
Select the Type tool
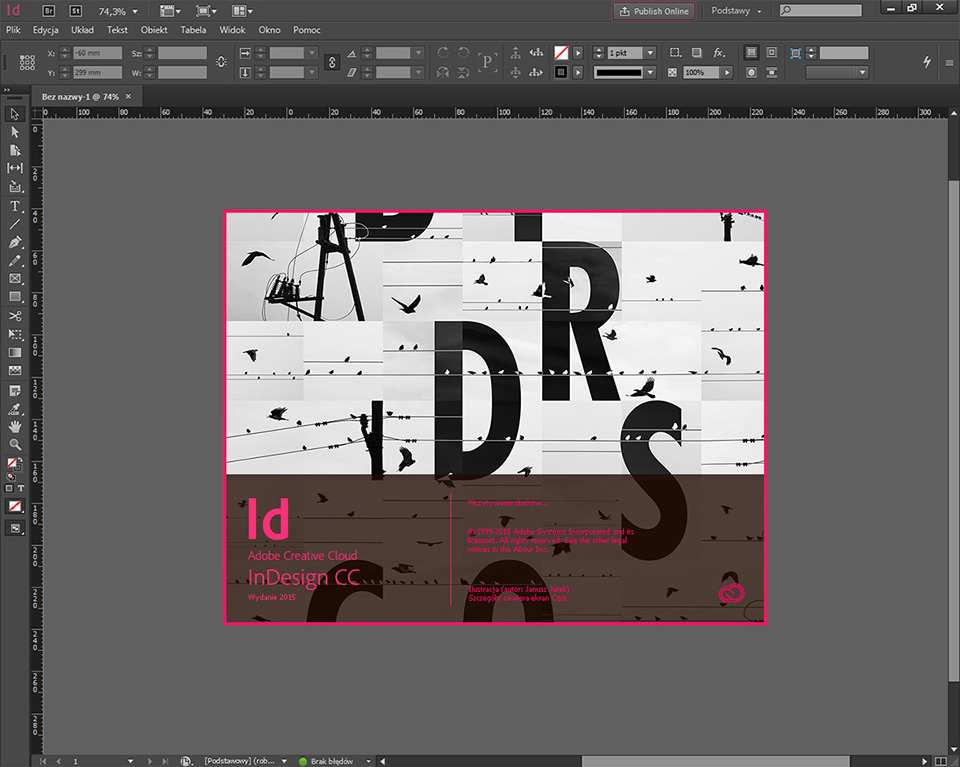click(15, 206)
